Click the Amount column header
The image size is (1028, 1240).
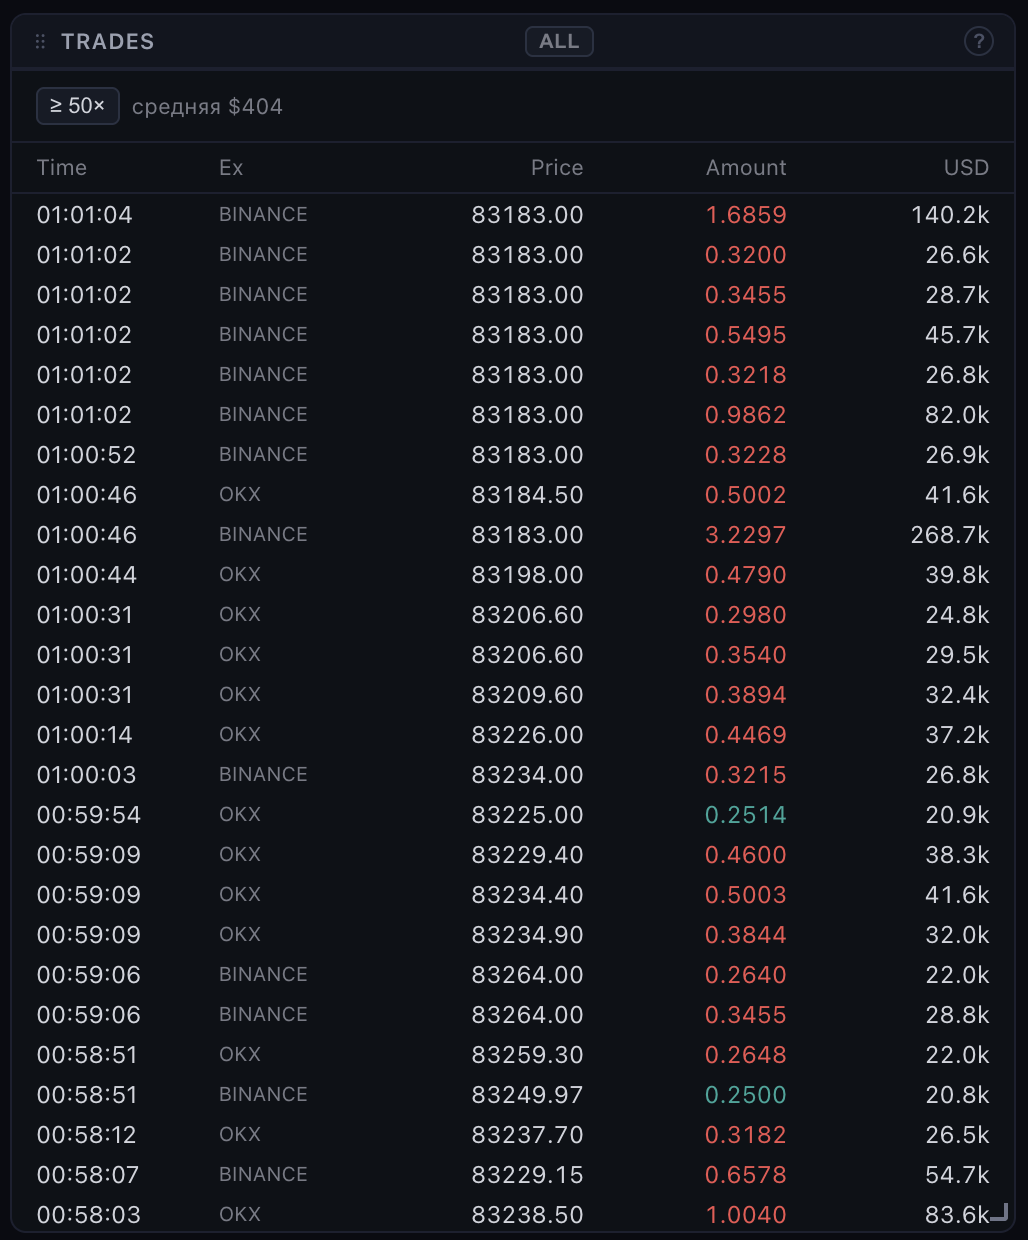click(x=746, y=168)
